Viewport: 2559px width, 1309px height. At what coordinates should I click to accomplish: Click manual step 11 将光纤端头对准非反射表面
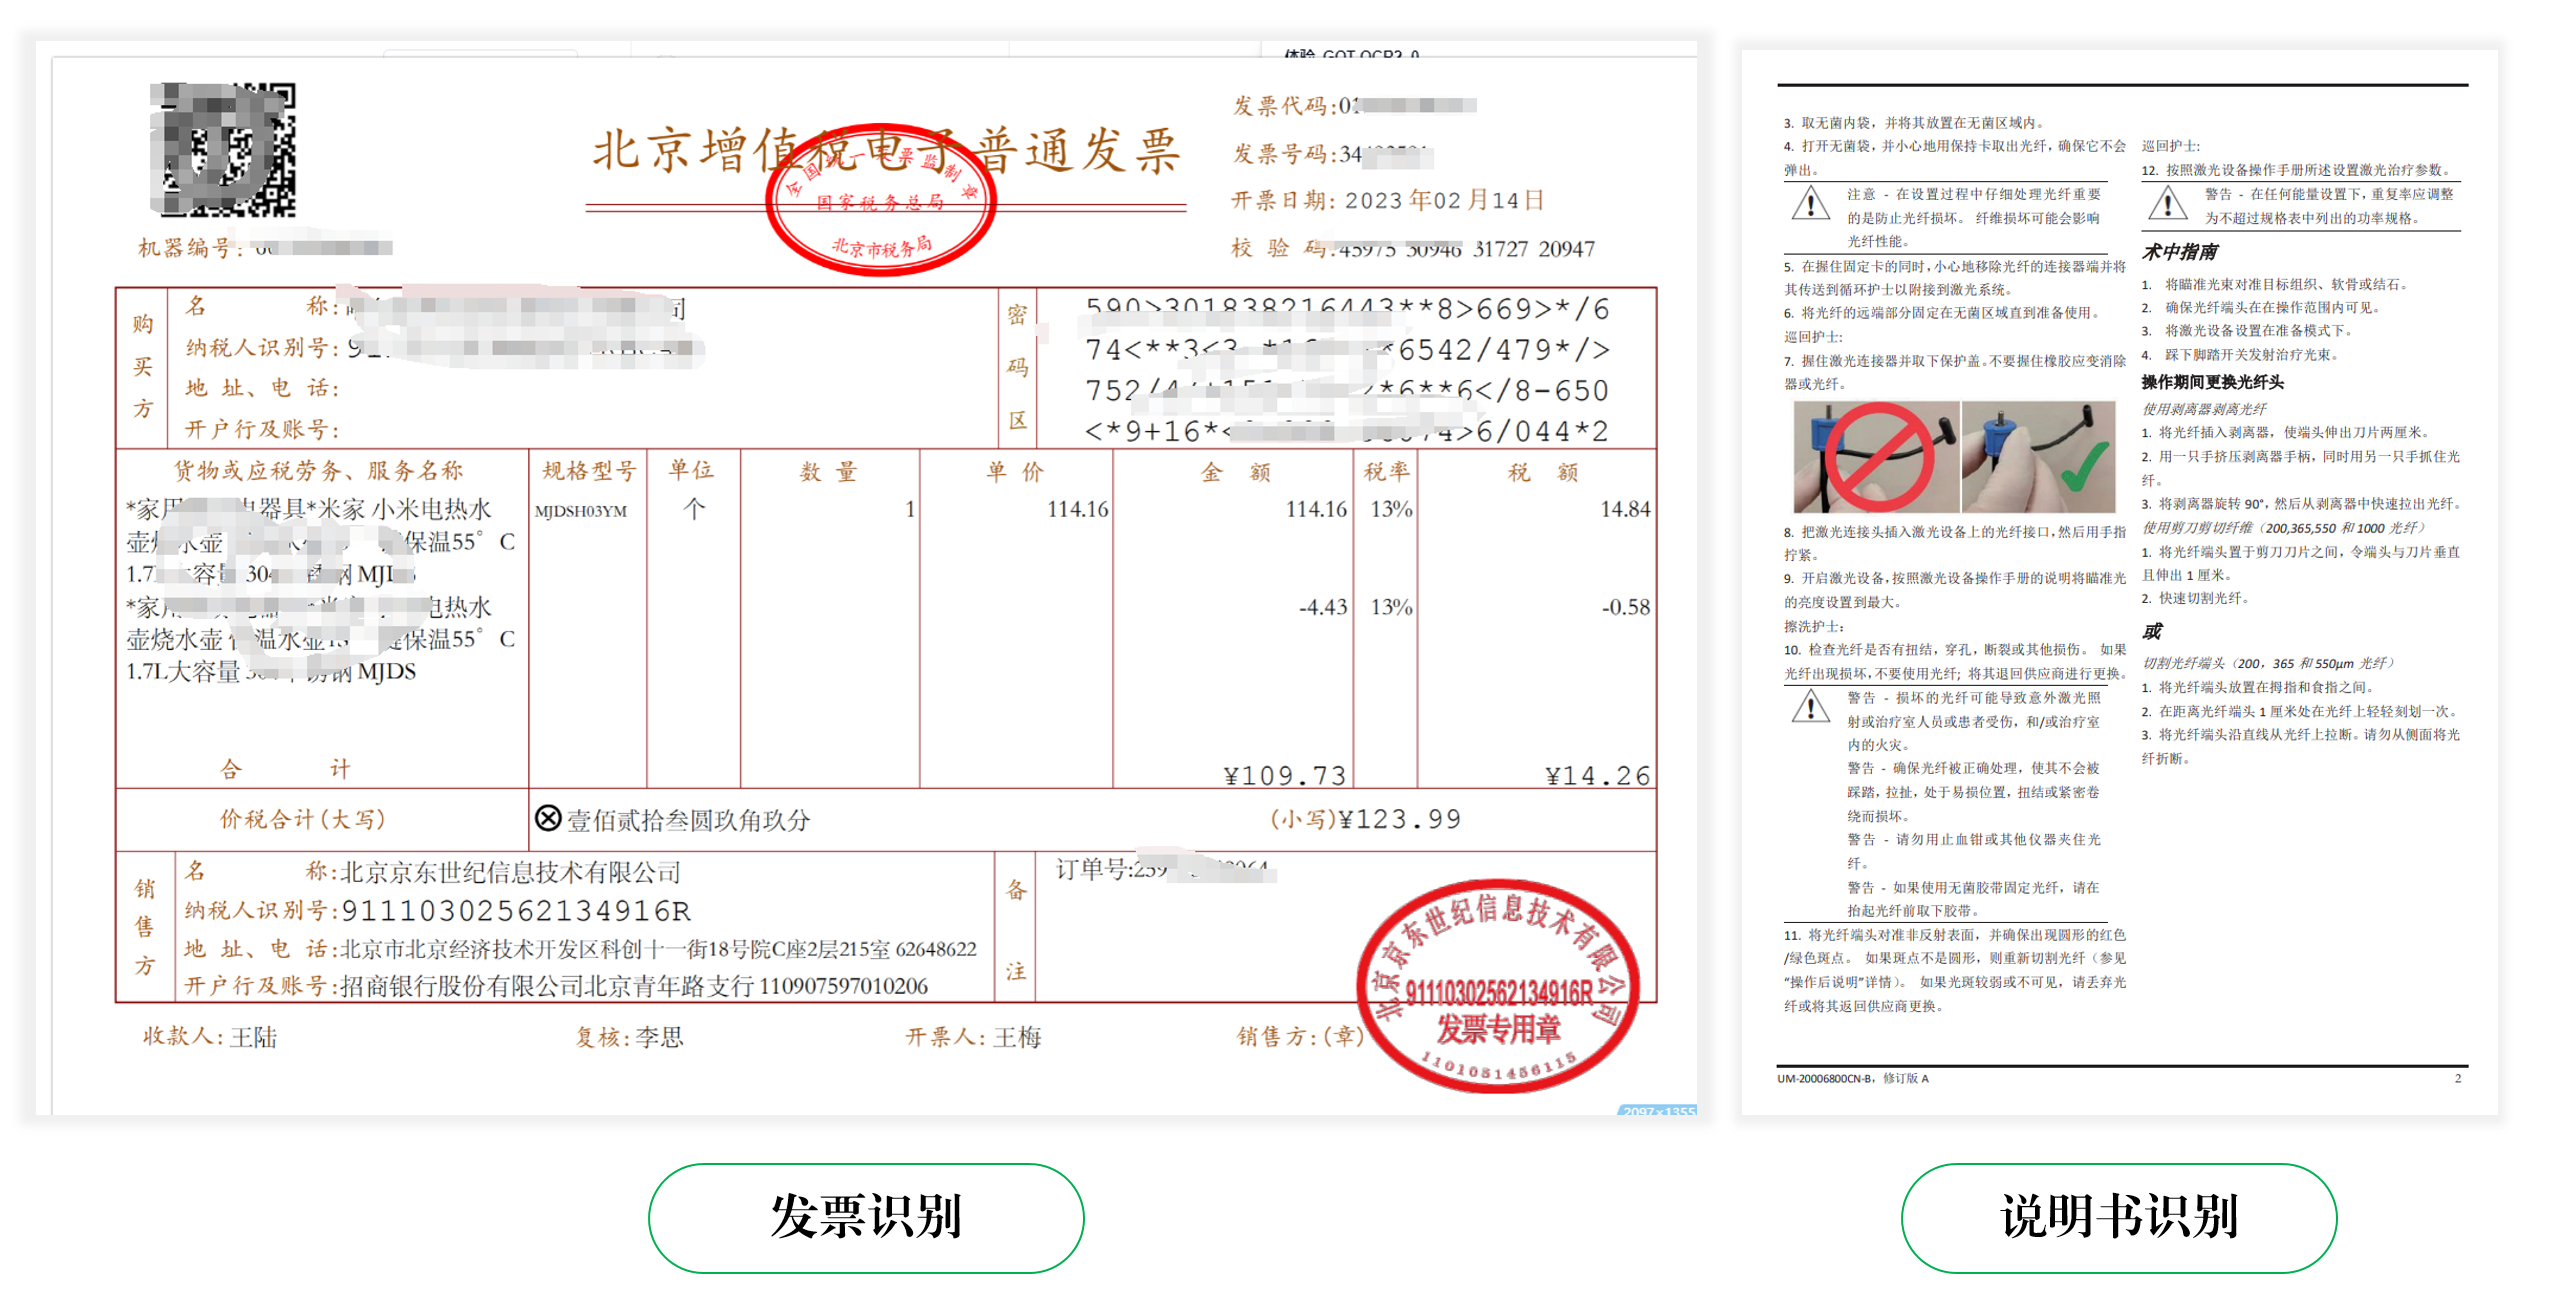pyautogui.click(x=1955, y=970)
